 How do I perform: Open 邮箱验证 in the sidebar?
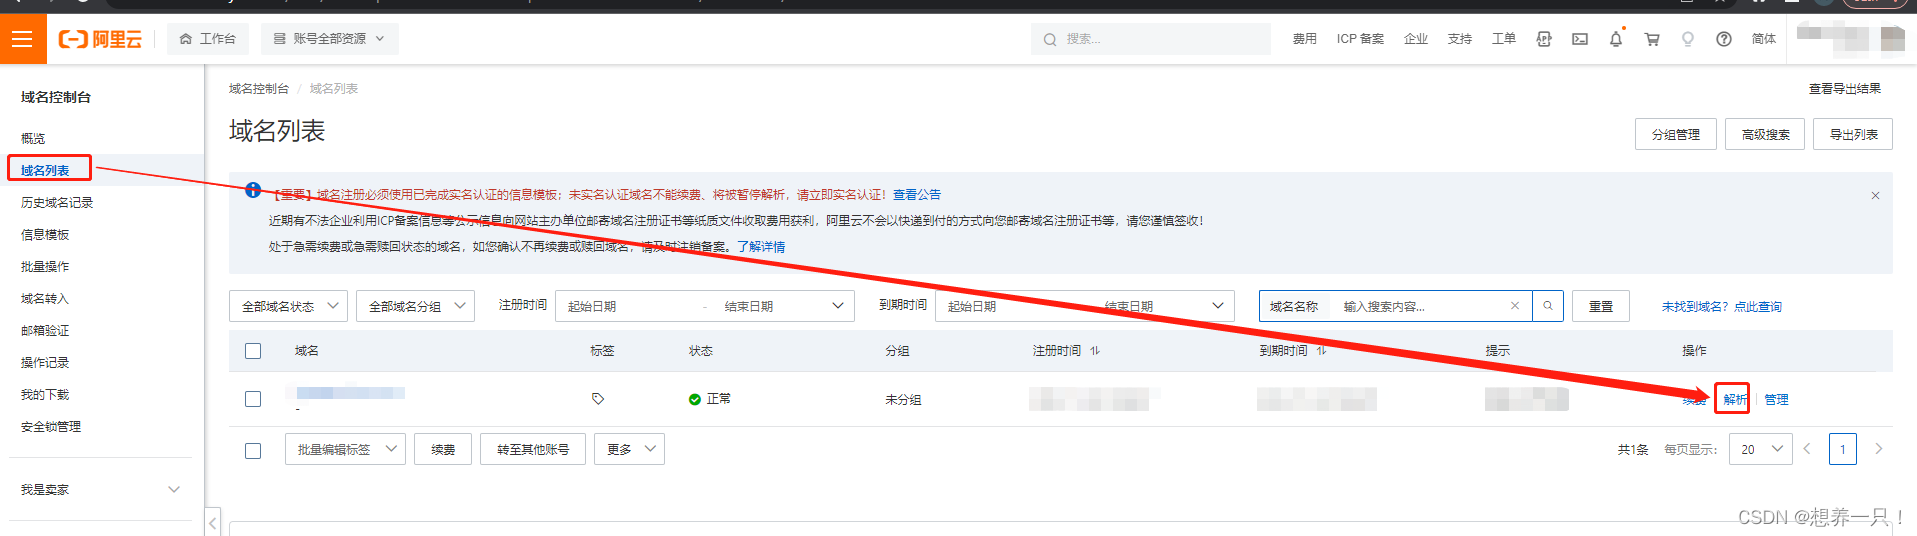(45, 330)
